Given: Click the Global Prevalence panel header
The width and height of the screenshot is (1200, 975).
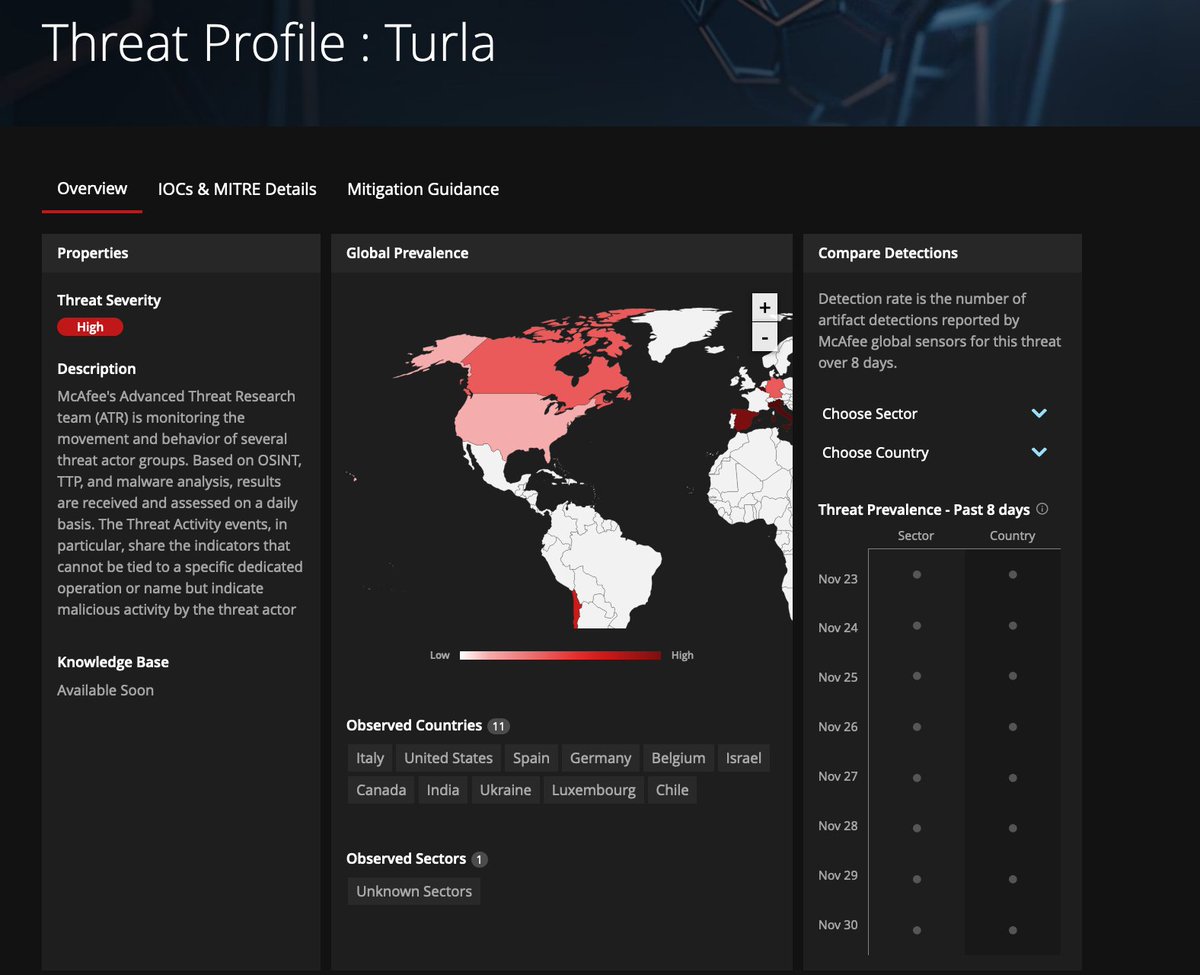Looking at the screenshot, I should coord(561,253).
